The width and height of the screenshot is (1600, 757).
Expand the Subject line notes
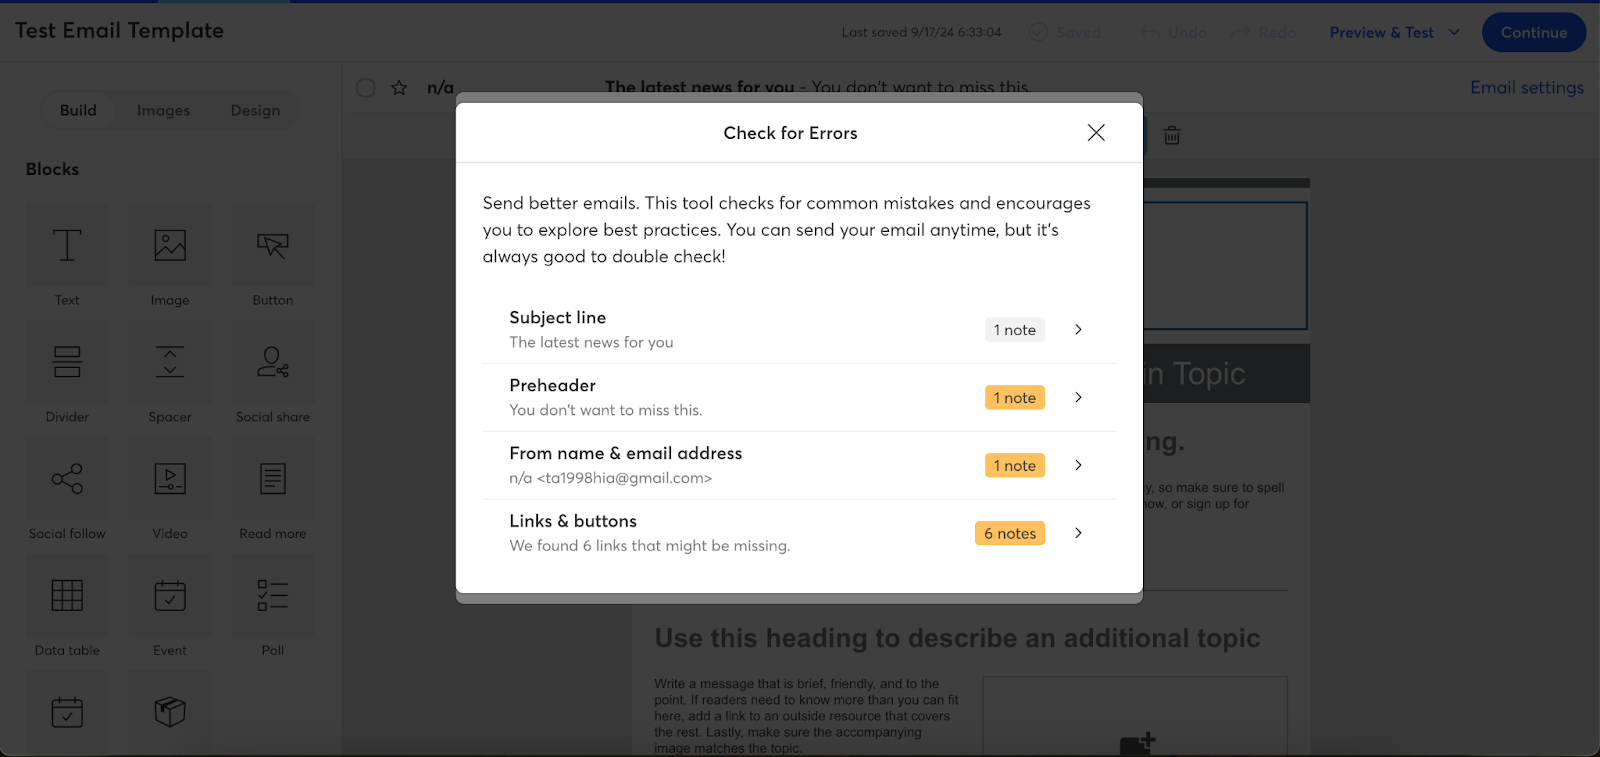point(1078,329)
